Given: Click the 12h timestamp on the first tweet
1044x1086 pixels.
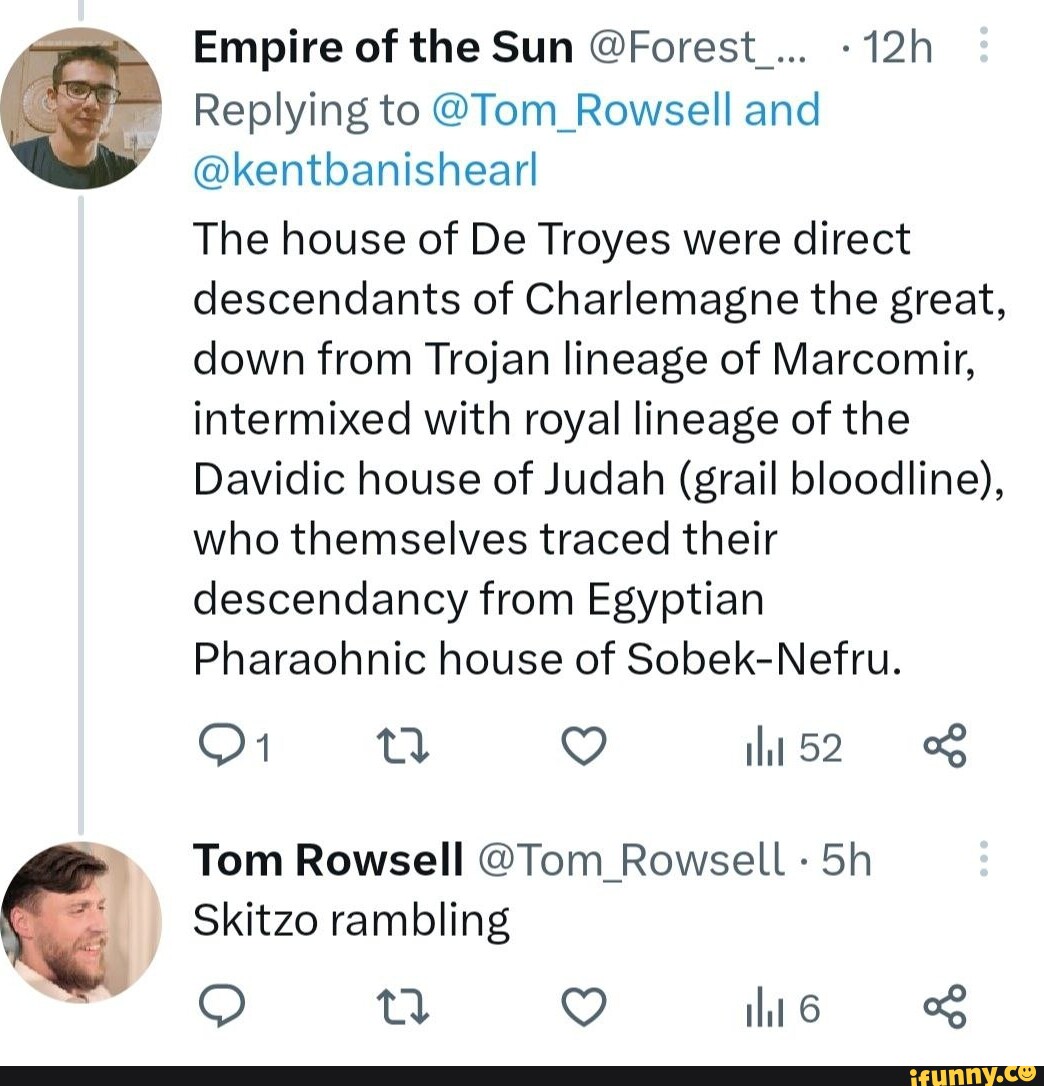Looking at the screenshot, I should tap(899, 45).
